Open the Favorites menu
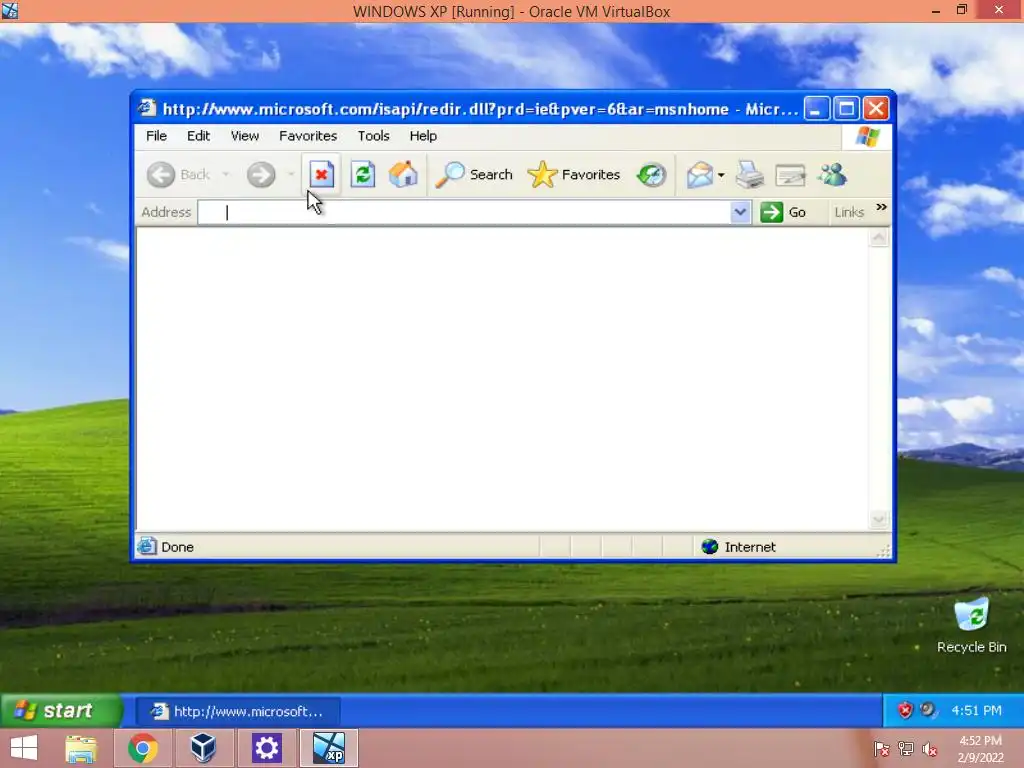This screenshot has height=768, width=1024. coord(308,136)
